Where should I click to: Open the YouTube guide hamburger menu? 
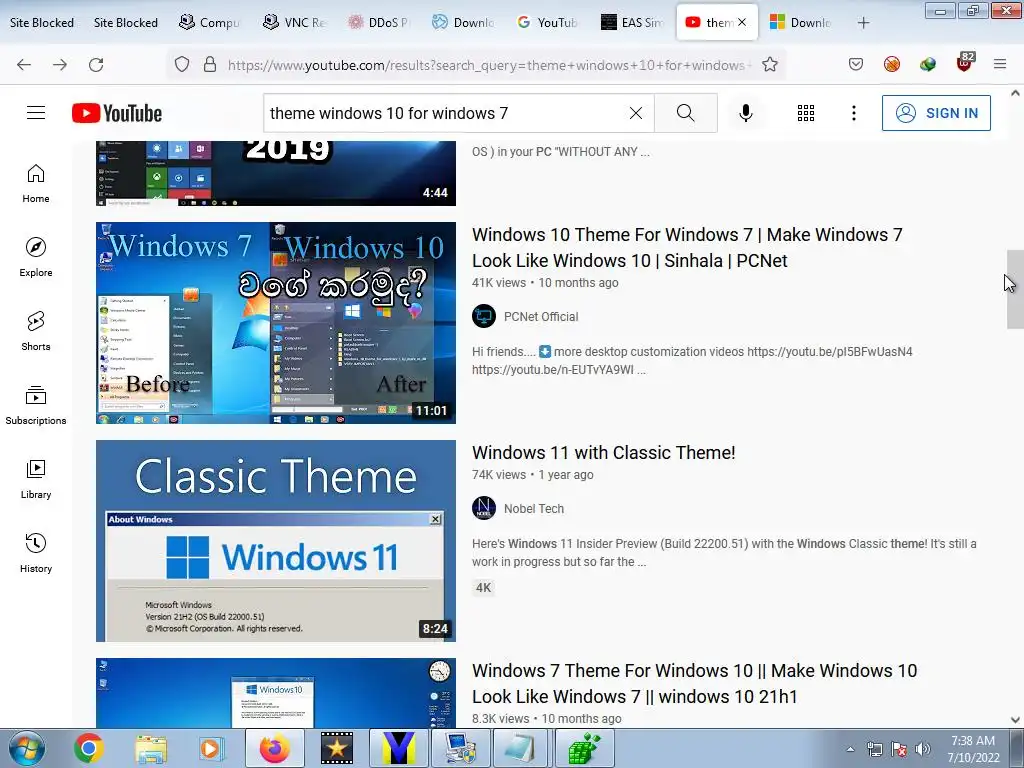36,113
